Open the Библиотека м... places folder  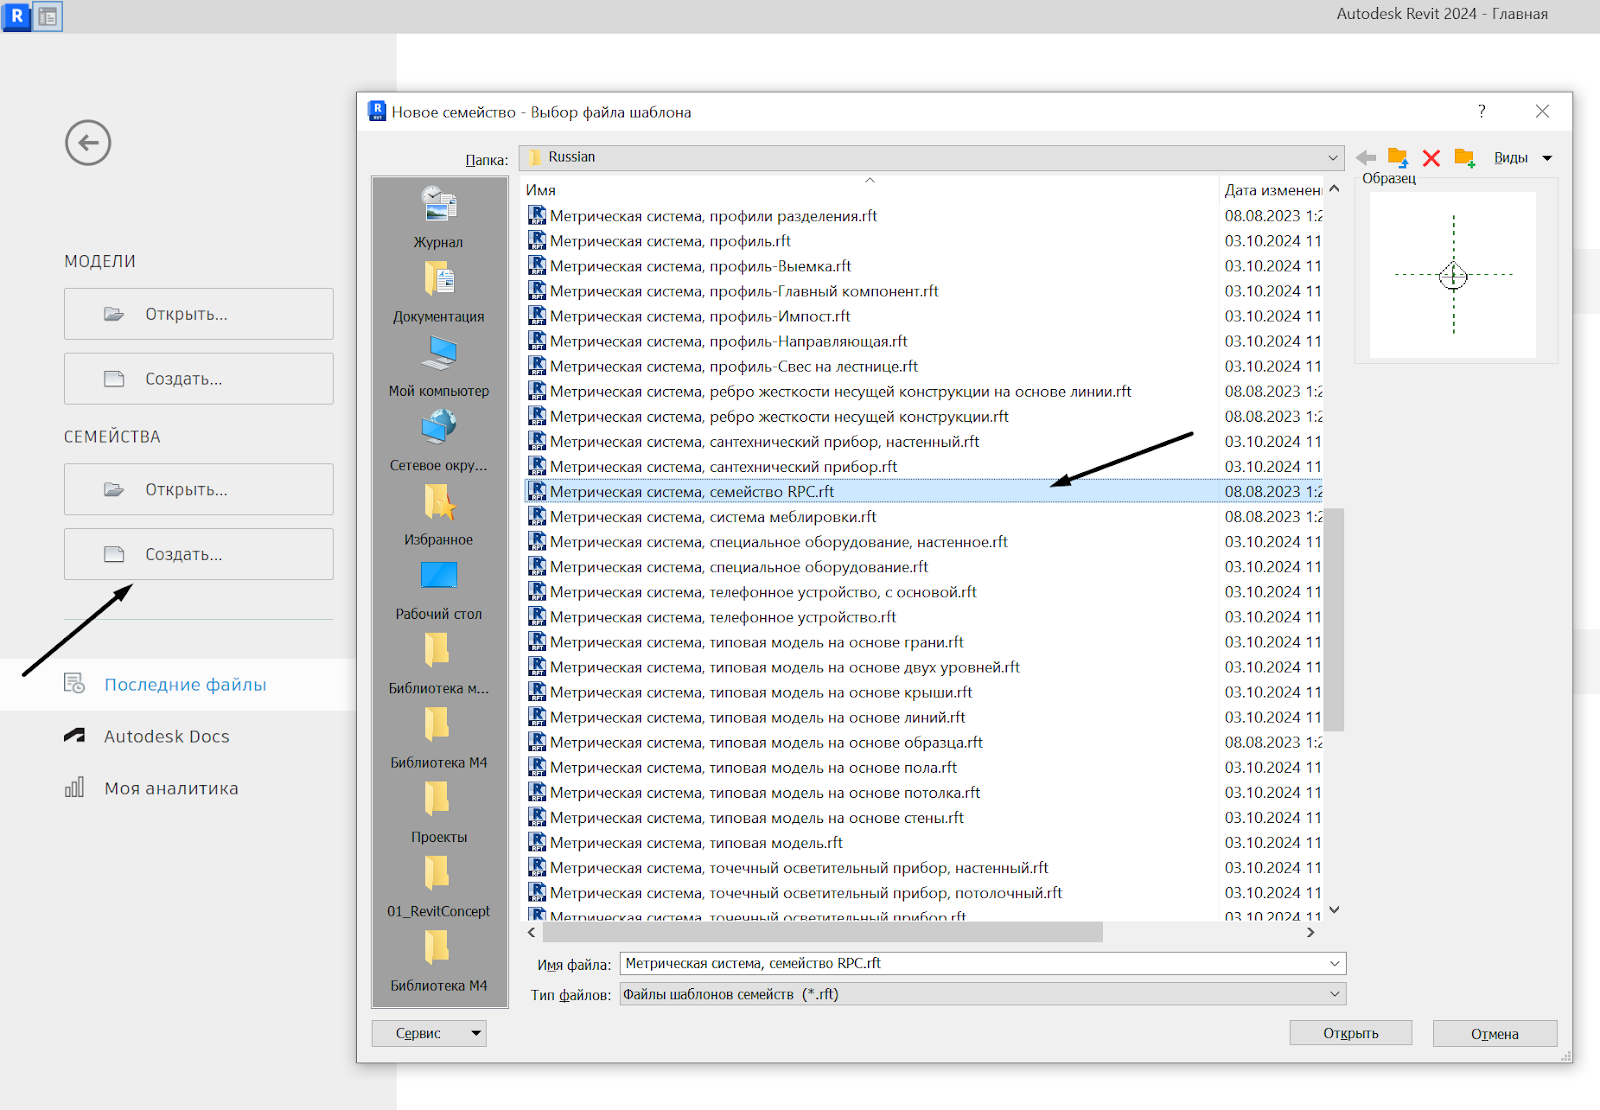437,650
